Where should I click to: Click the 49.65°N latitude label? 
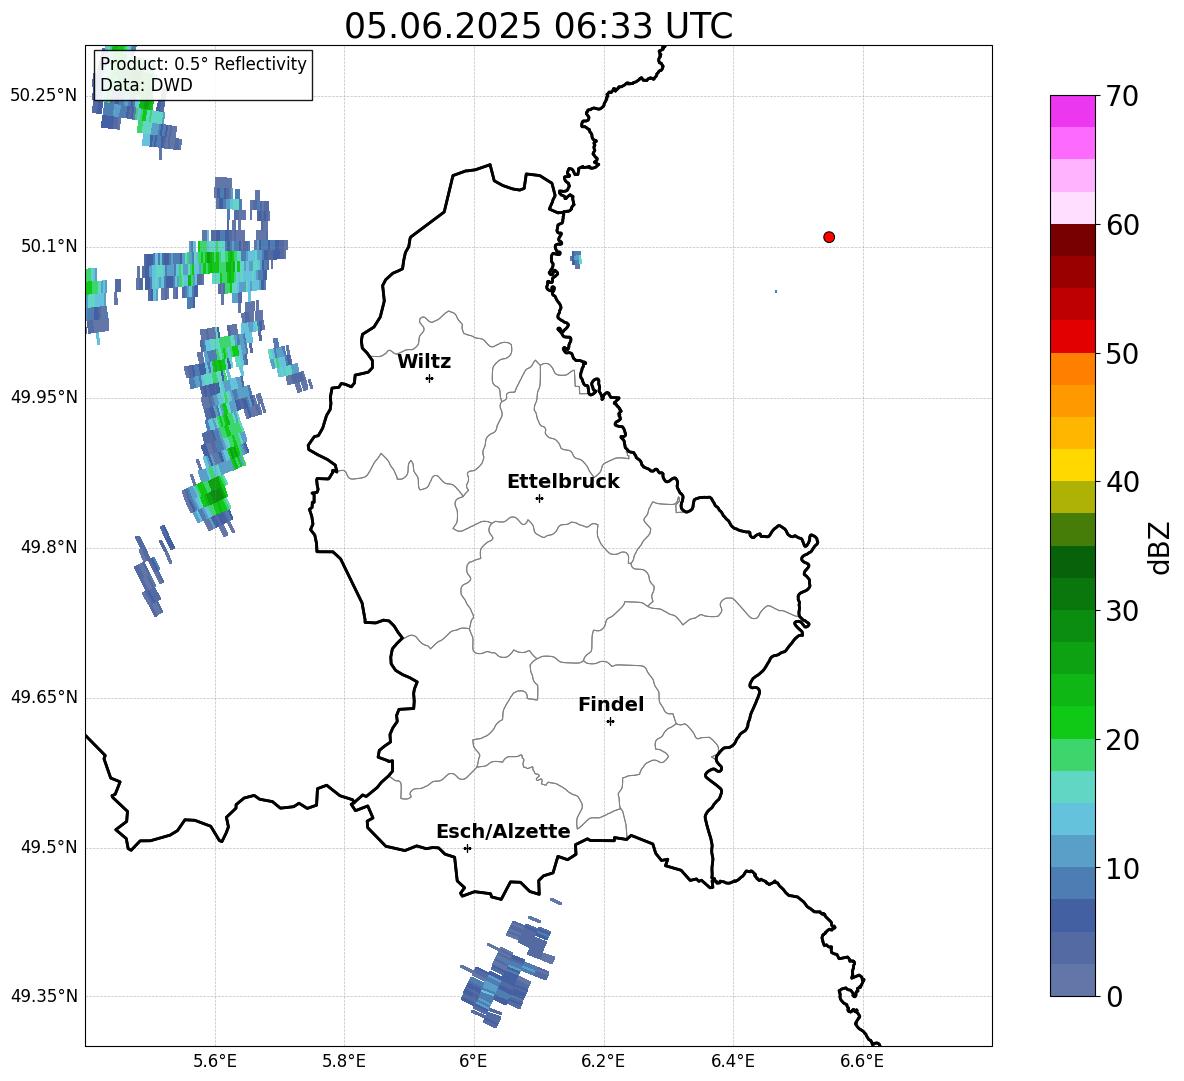click(x=44, y=697)
